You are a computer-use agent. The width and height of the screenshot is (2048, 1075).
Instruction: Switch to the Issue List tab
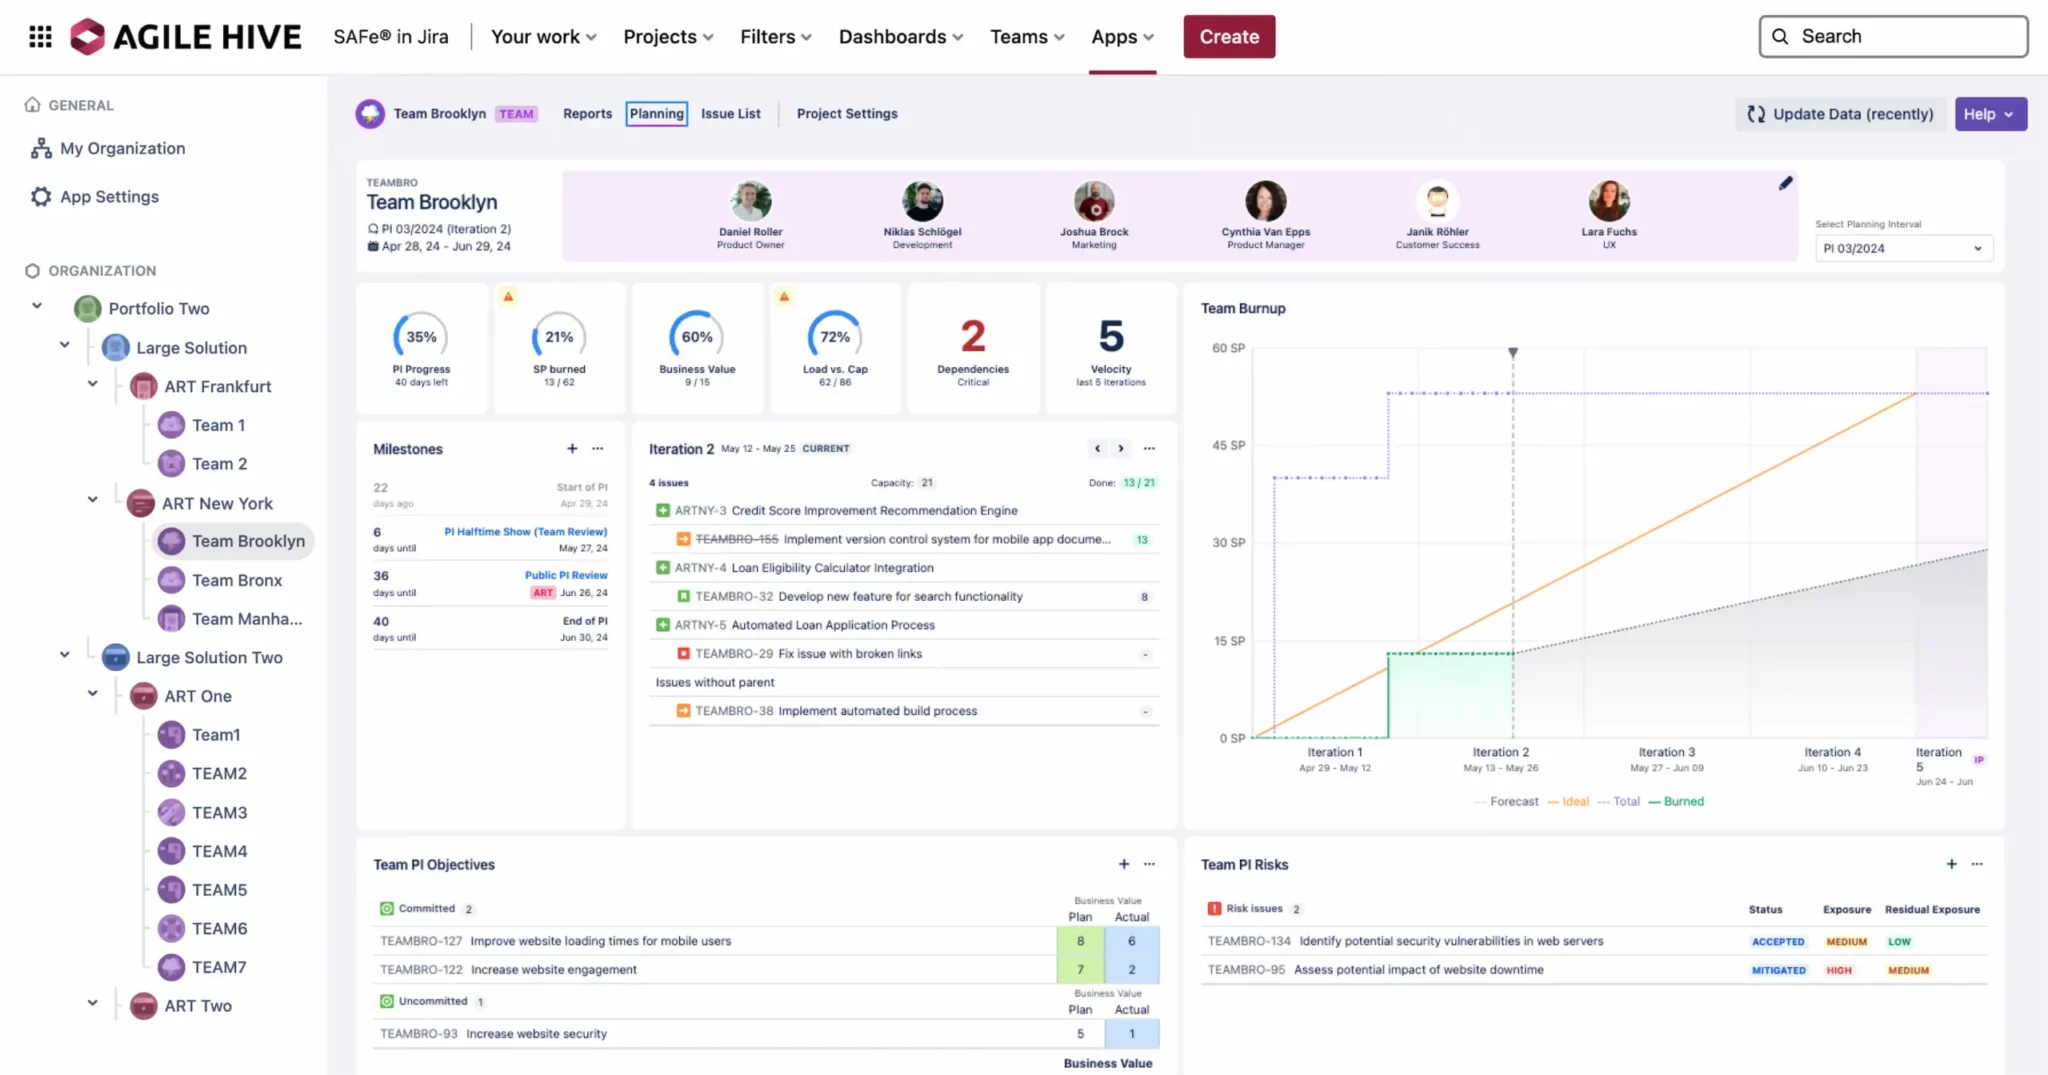731,114
